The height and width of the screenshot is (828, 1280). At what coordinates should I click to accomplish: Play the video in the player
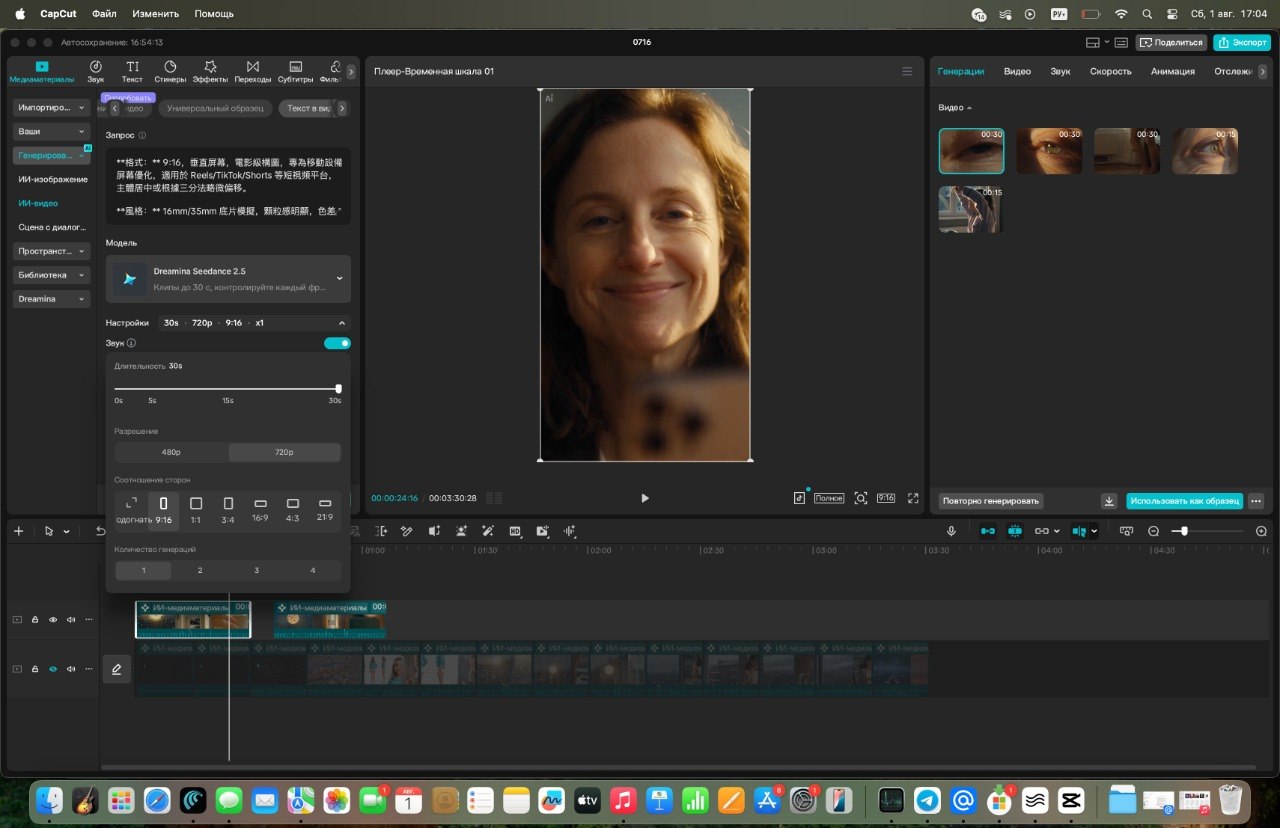click(x=645, y=498)
